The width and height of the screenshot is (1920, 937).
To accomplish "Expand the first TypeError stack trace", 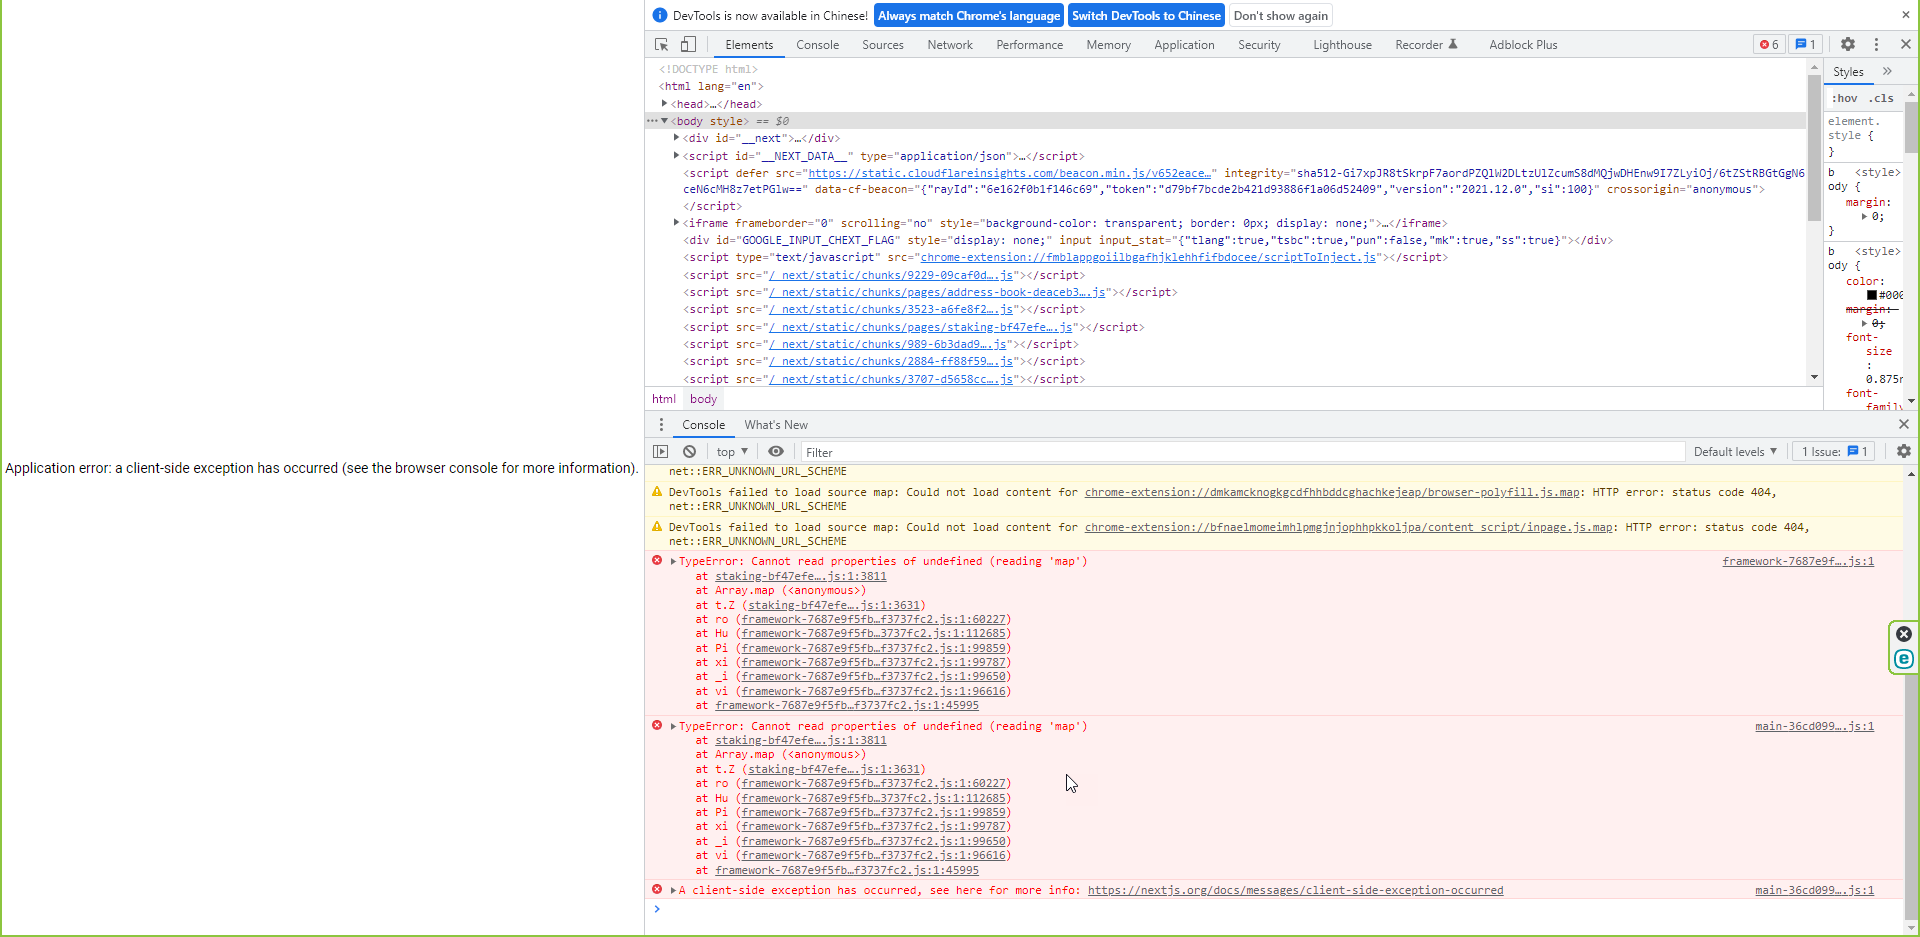I will click(673, 561).
